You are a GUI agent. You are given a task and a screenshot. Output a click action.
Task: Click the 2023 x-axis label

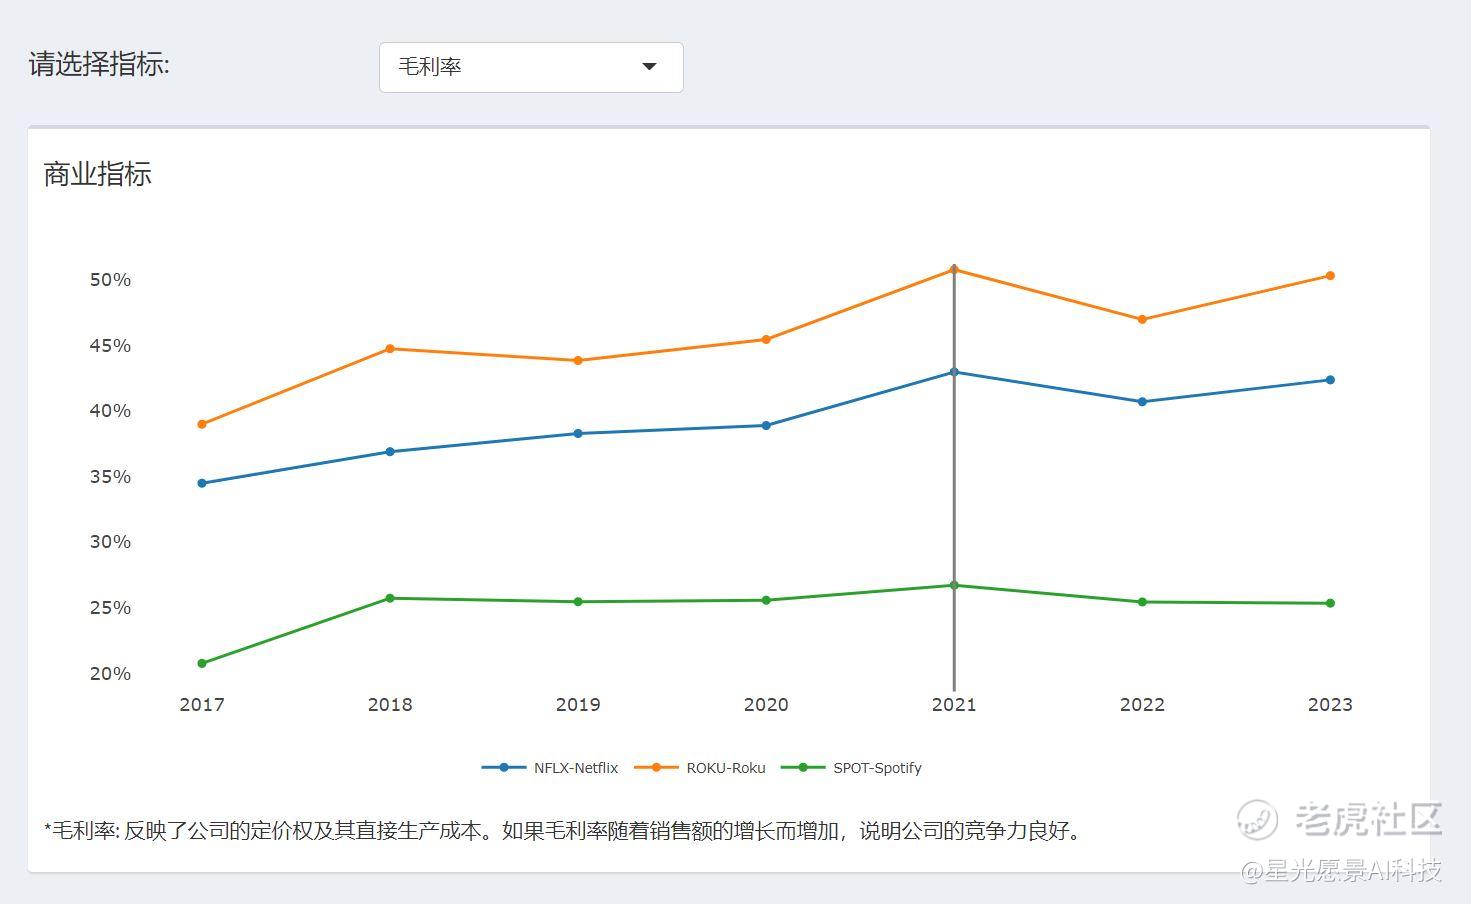click(1330, 704)
